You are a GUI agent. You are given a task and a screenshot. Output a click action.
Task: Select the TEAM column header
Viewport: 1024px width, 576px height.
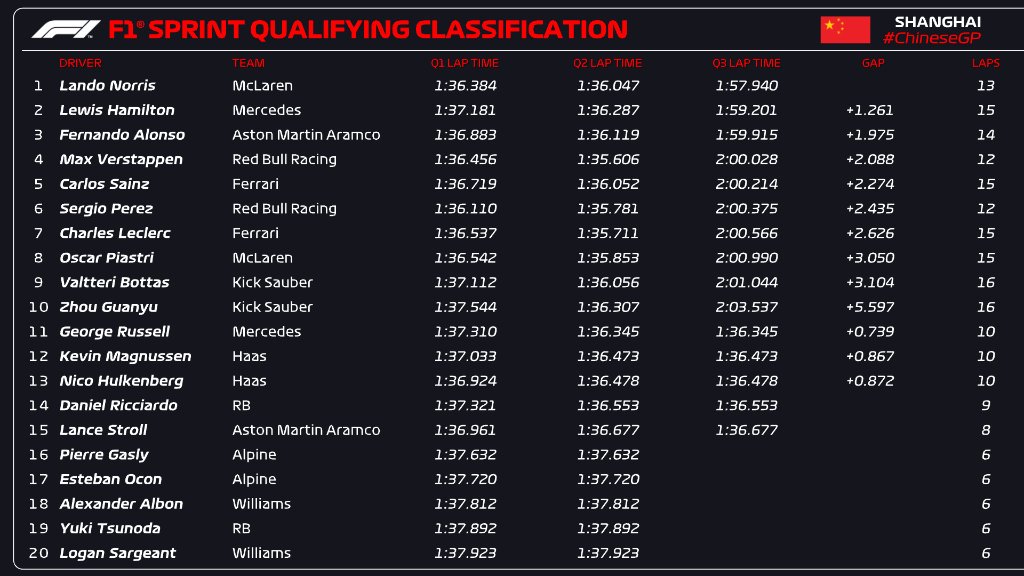(x=248, y=63)
